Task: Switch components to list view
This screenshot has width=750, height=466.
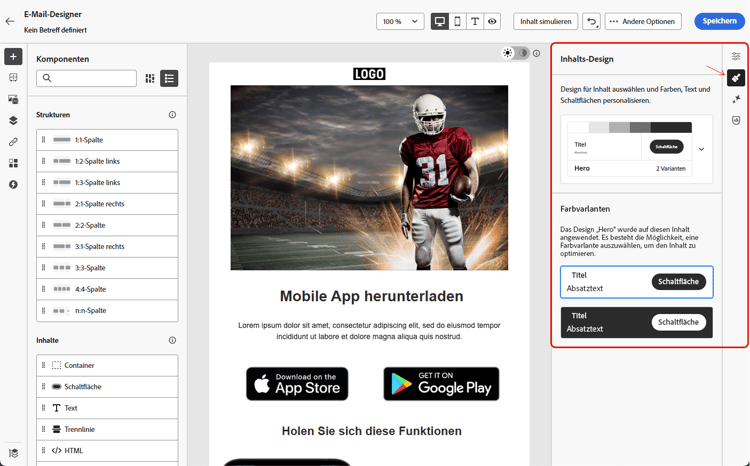Action: 169,78
